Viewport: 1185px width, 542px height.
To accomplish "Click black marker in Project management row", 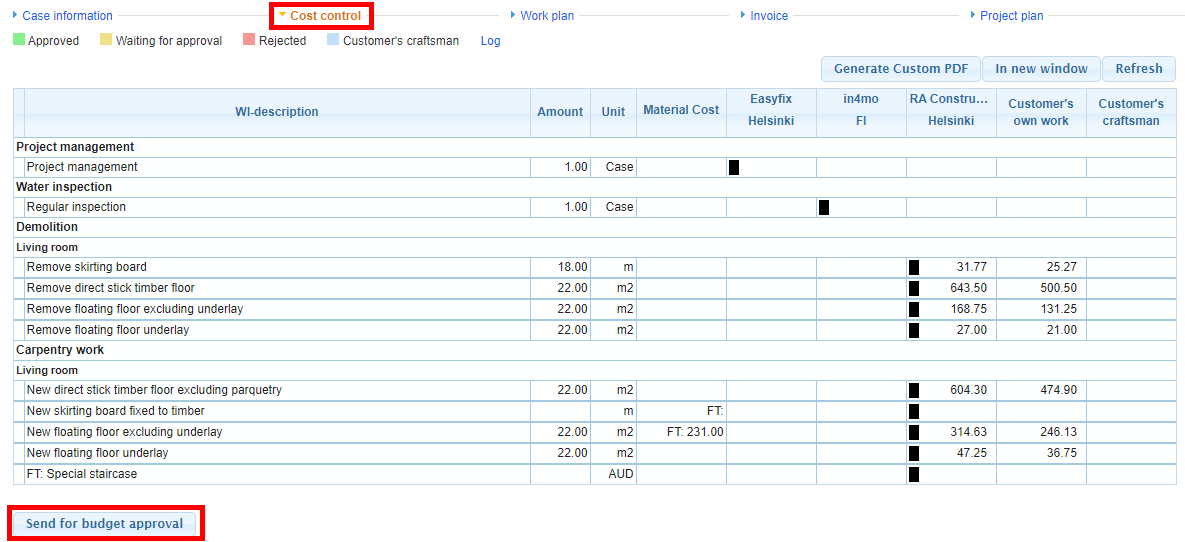I will pos(734,167).
